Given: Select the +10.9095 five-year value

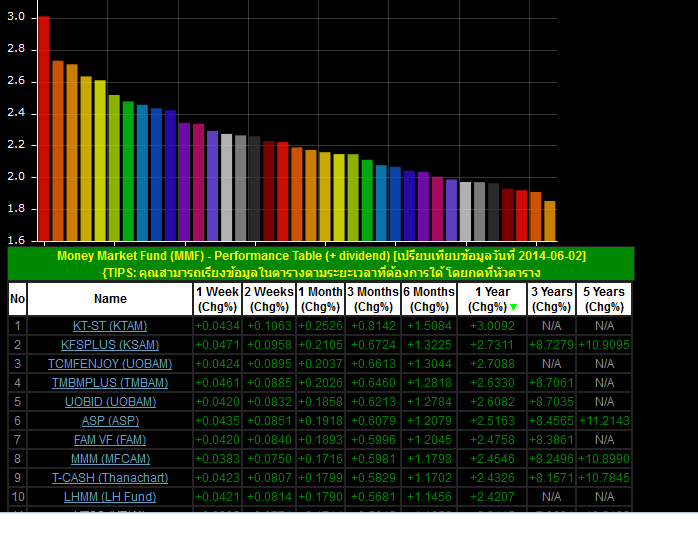Looking at the screenshot, I should click(x=604, y=345).
